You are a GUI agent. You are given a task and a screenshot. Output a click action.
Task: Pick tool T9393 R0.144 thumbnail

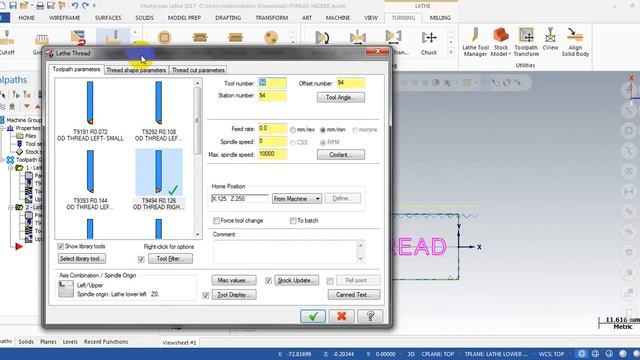[90, 171]
